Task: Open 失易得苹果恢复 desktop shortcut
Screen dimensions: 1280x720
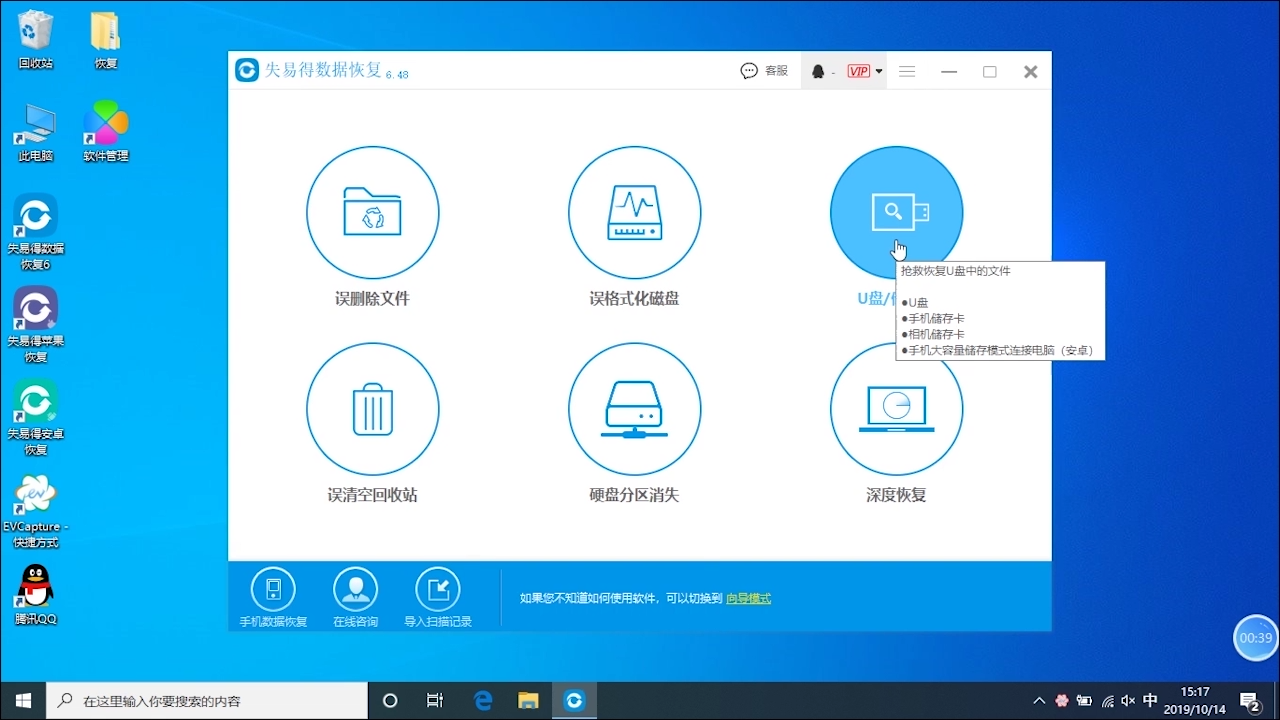Action: 35,325
